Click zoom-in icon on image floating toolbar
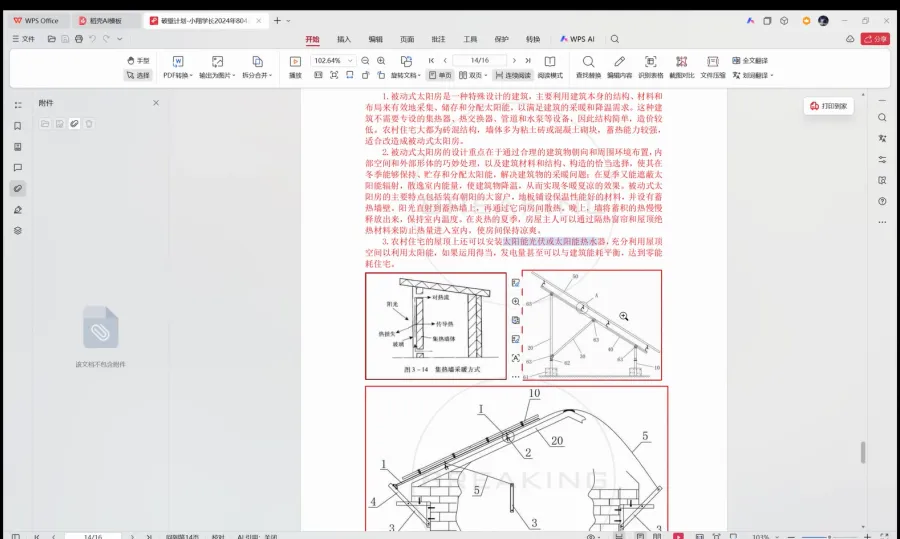This screenshot has width=900, height=539. (515, 301)
